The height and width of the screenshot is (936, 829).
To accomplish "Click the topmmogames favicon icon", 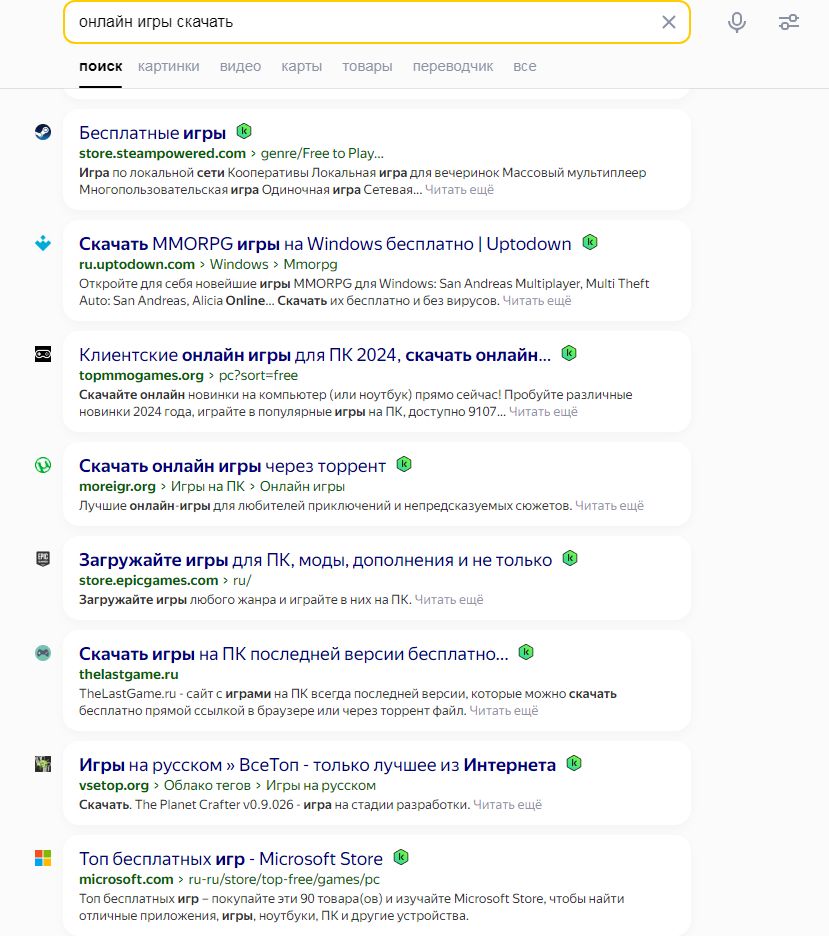I will (43, 354).
